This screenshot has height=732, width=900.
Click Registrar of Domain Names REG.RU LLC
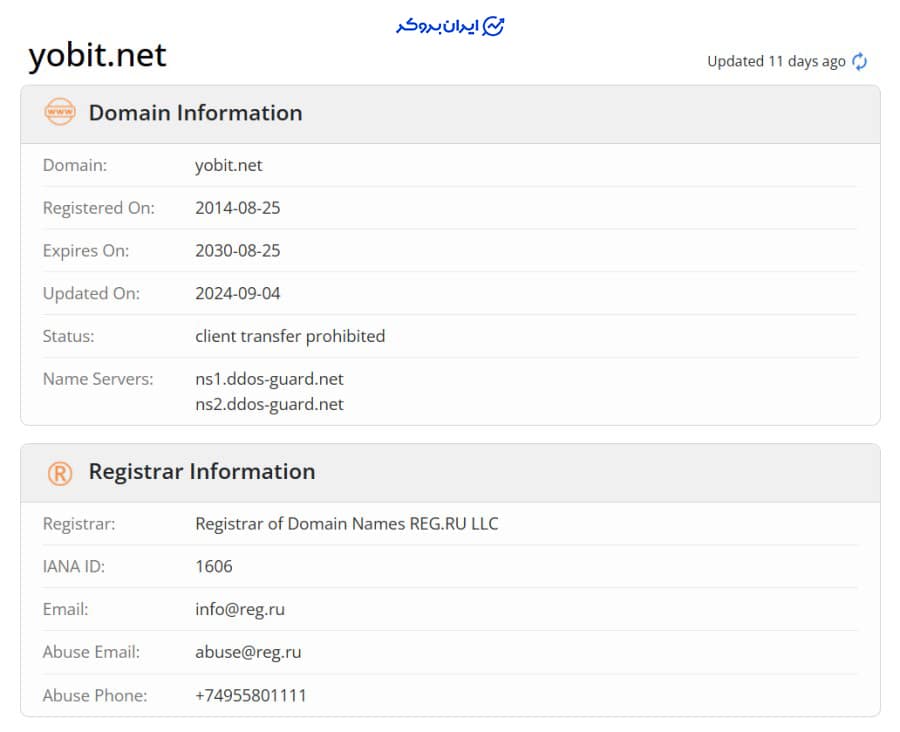point(346,524)
